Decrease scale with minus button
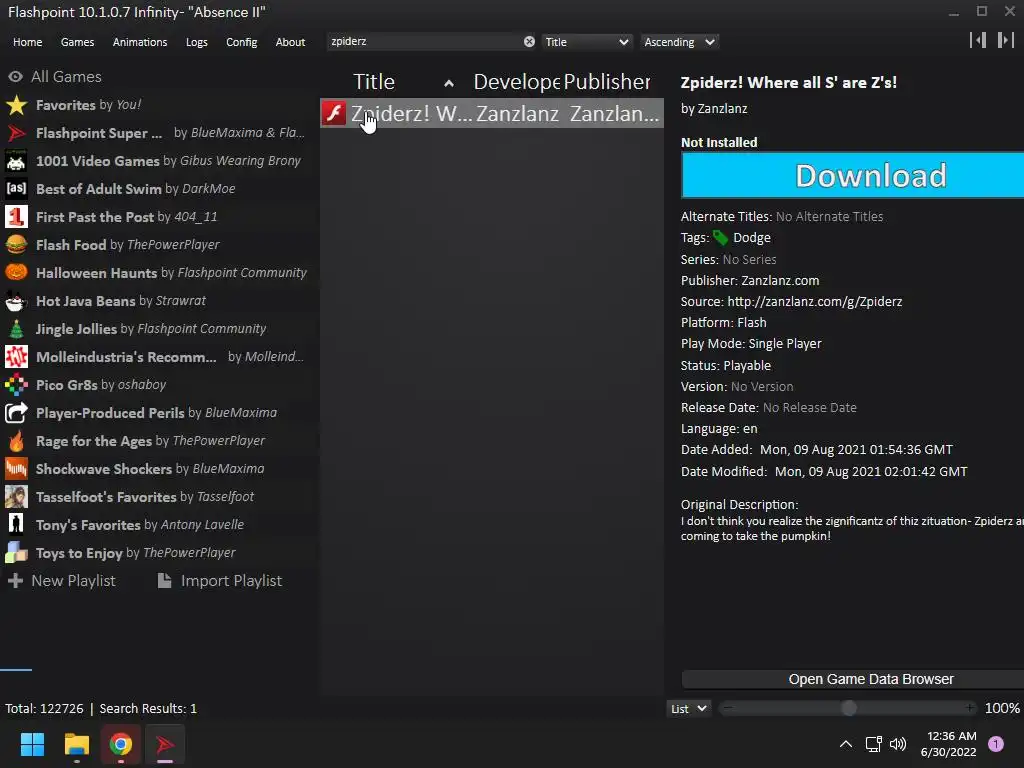 (x=728, y=708)
